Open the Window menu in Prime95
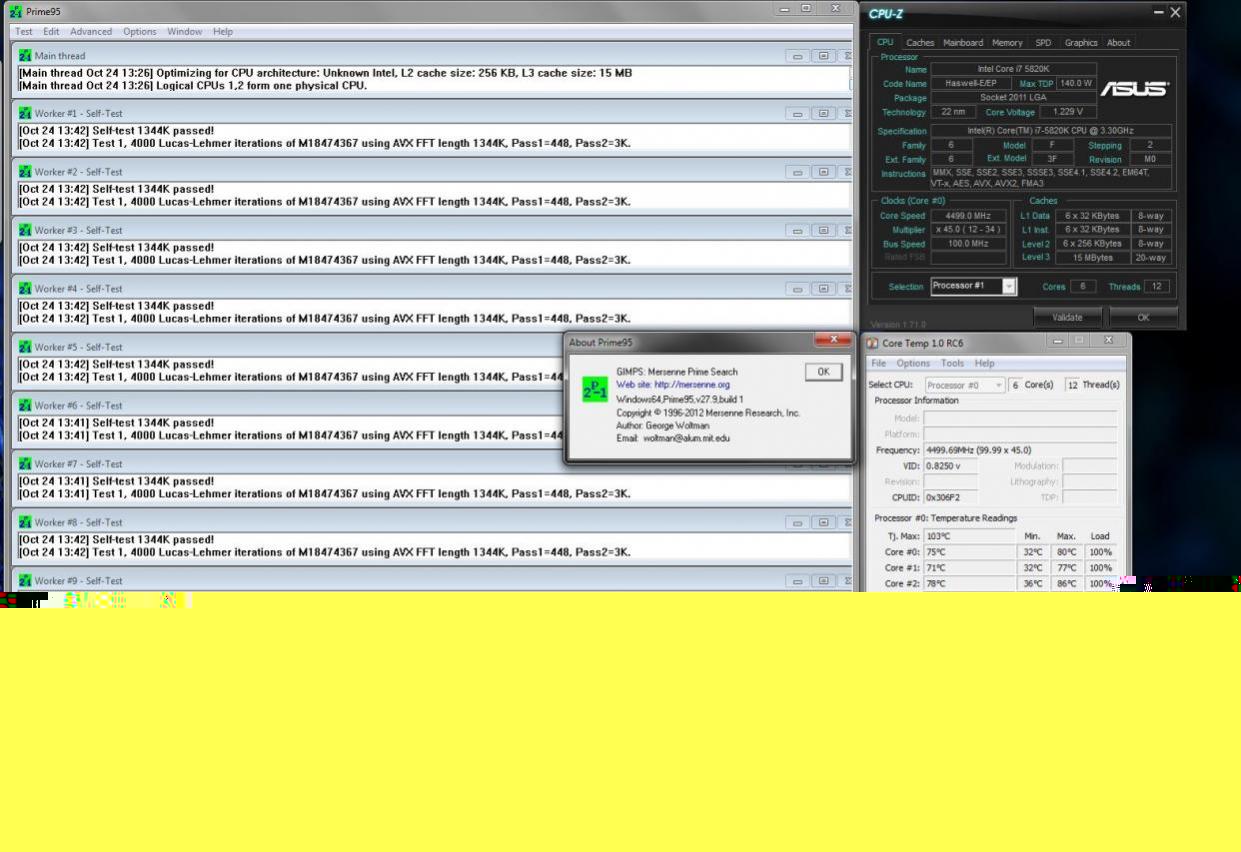1241x852 pixels. pos(185,31)
